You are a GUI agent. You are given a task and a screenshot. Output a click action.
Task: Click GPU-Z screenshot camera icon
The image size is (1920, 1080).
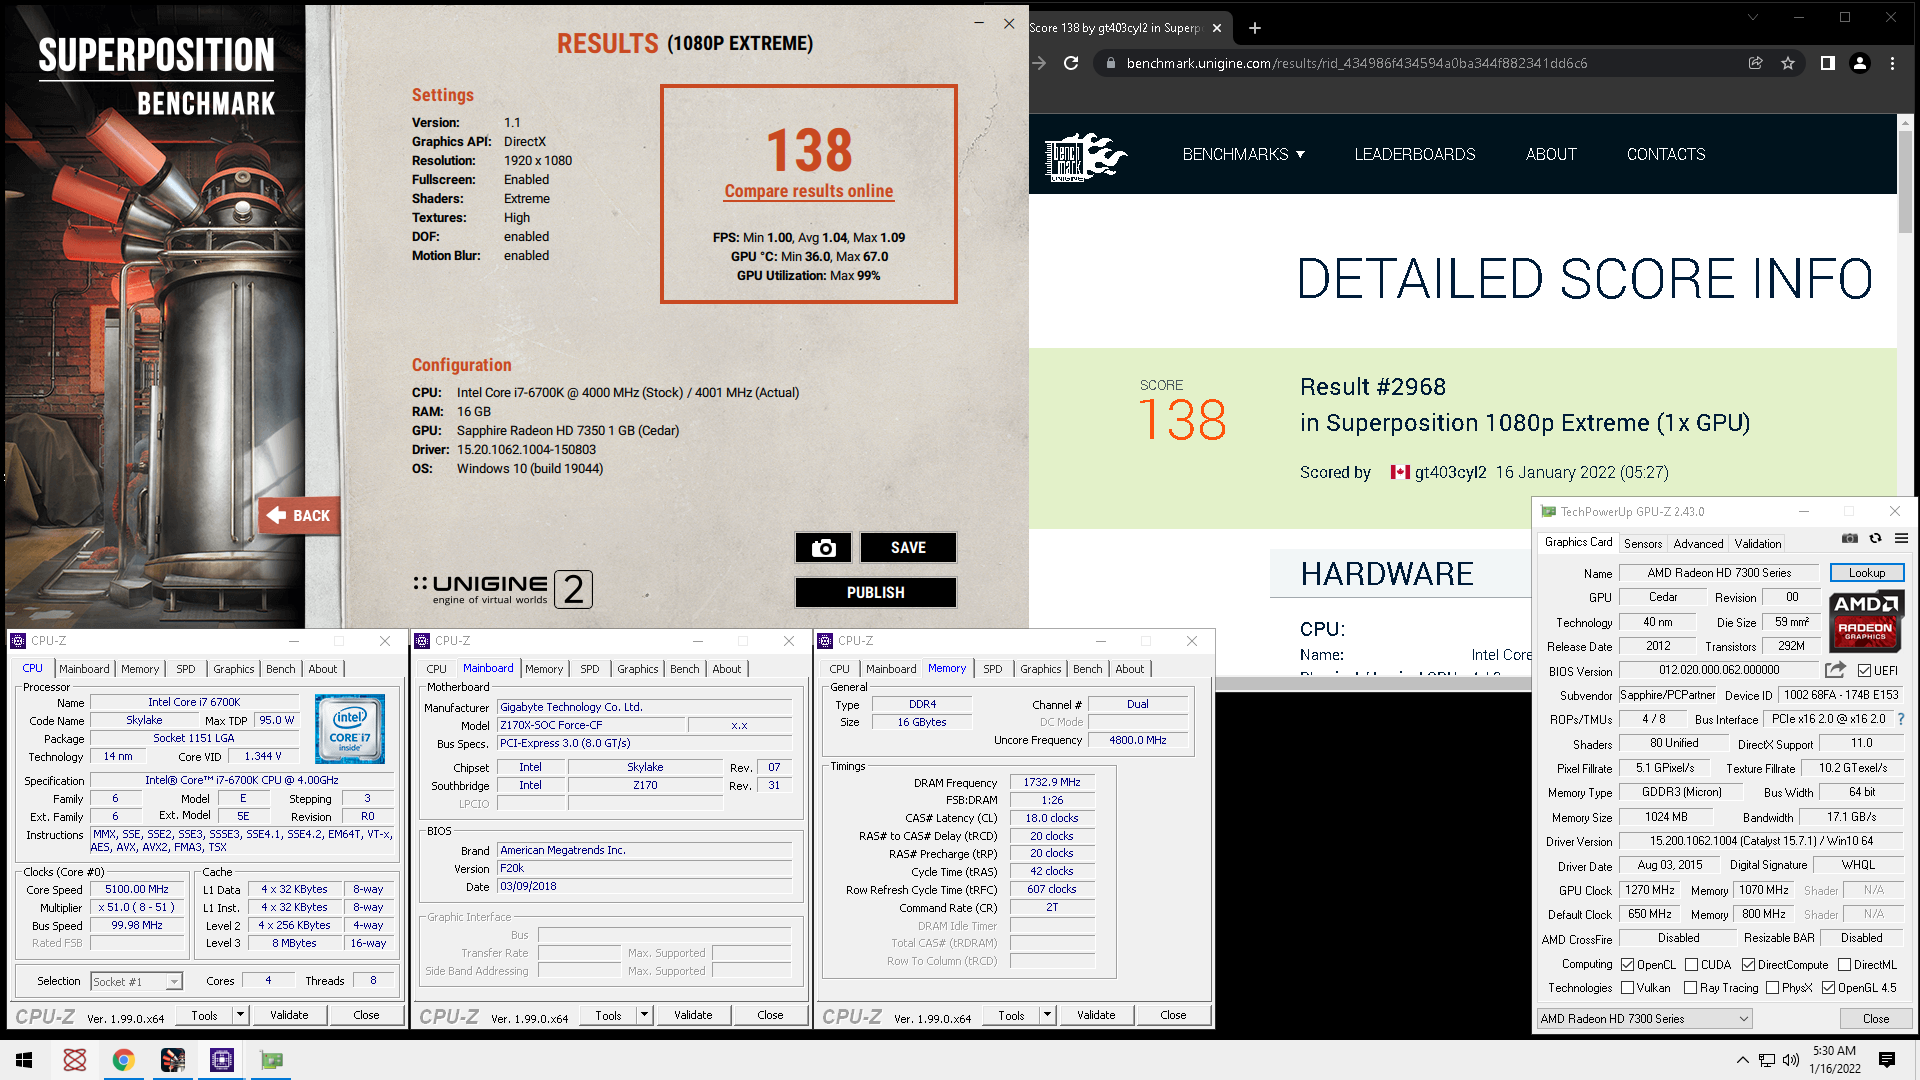point(1850,538)
